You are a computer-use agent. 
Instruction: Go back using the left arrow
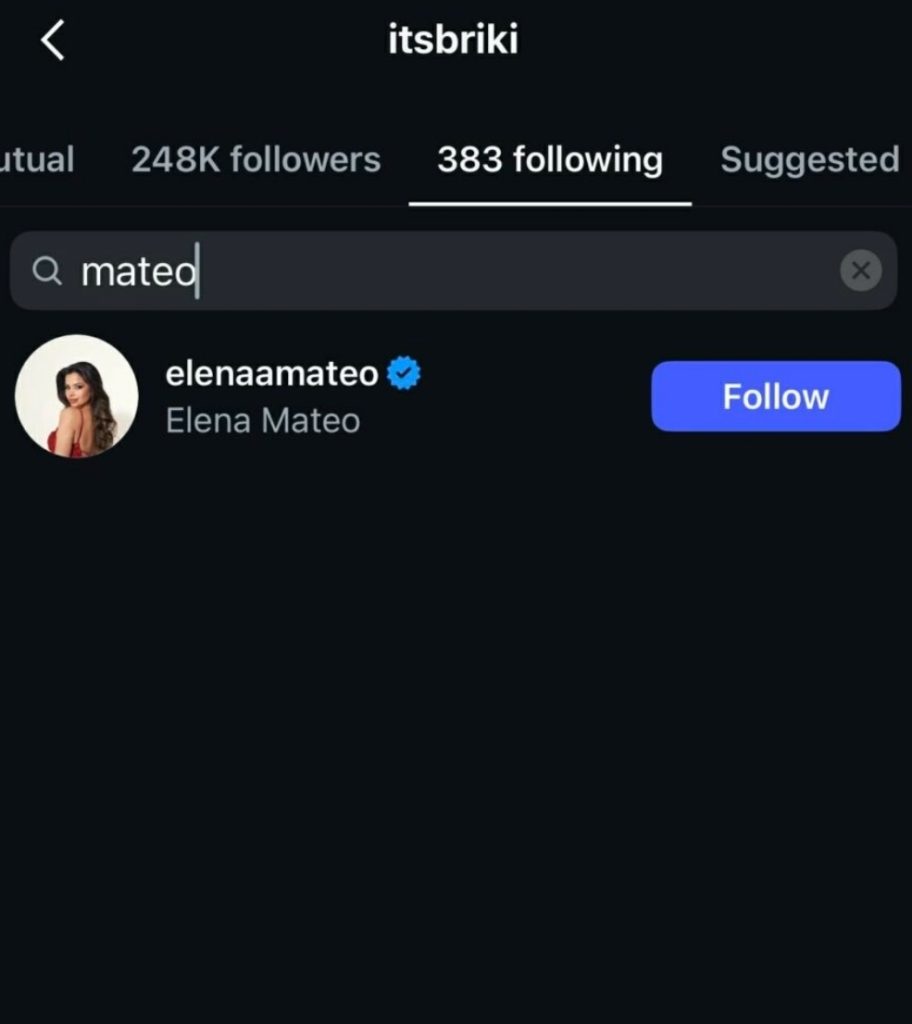(53, 41)
